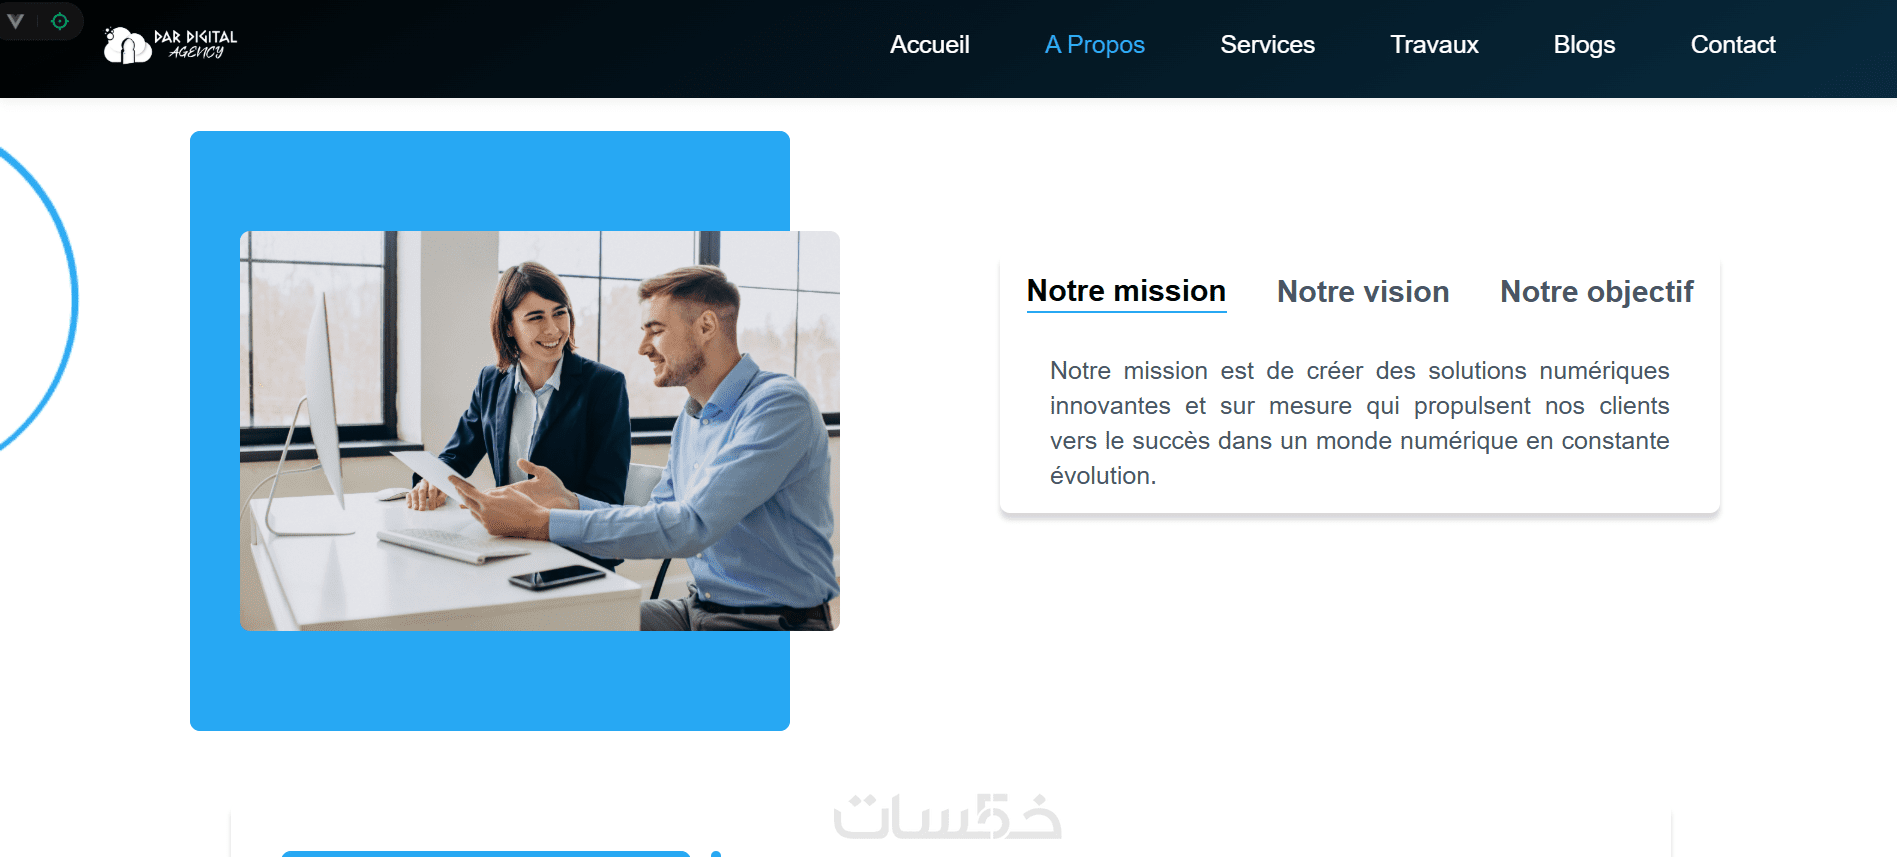Go to the Accueil page

click(x=929, y=45)
